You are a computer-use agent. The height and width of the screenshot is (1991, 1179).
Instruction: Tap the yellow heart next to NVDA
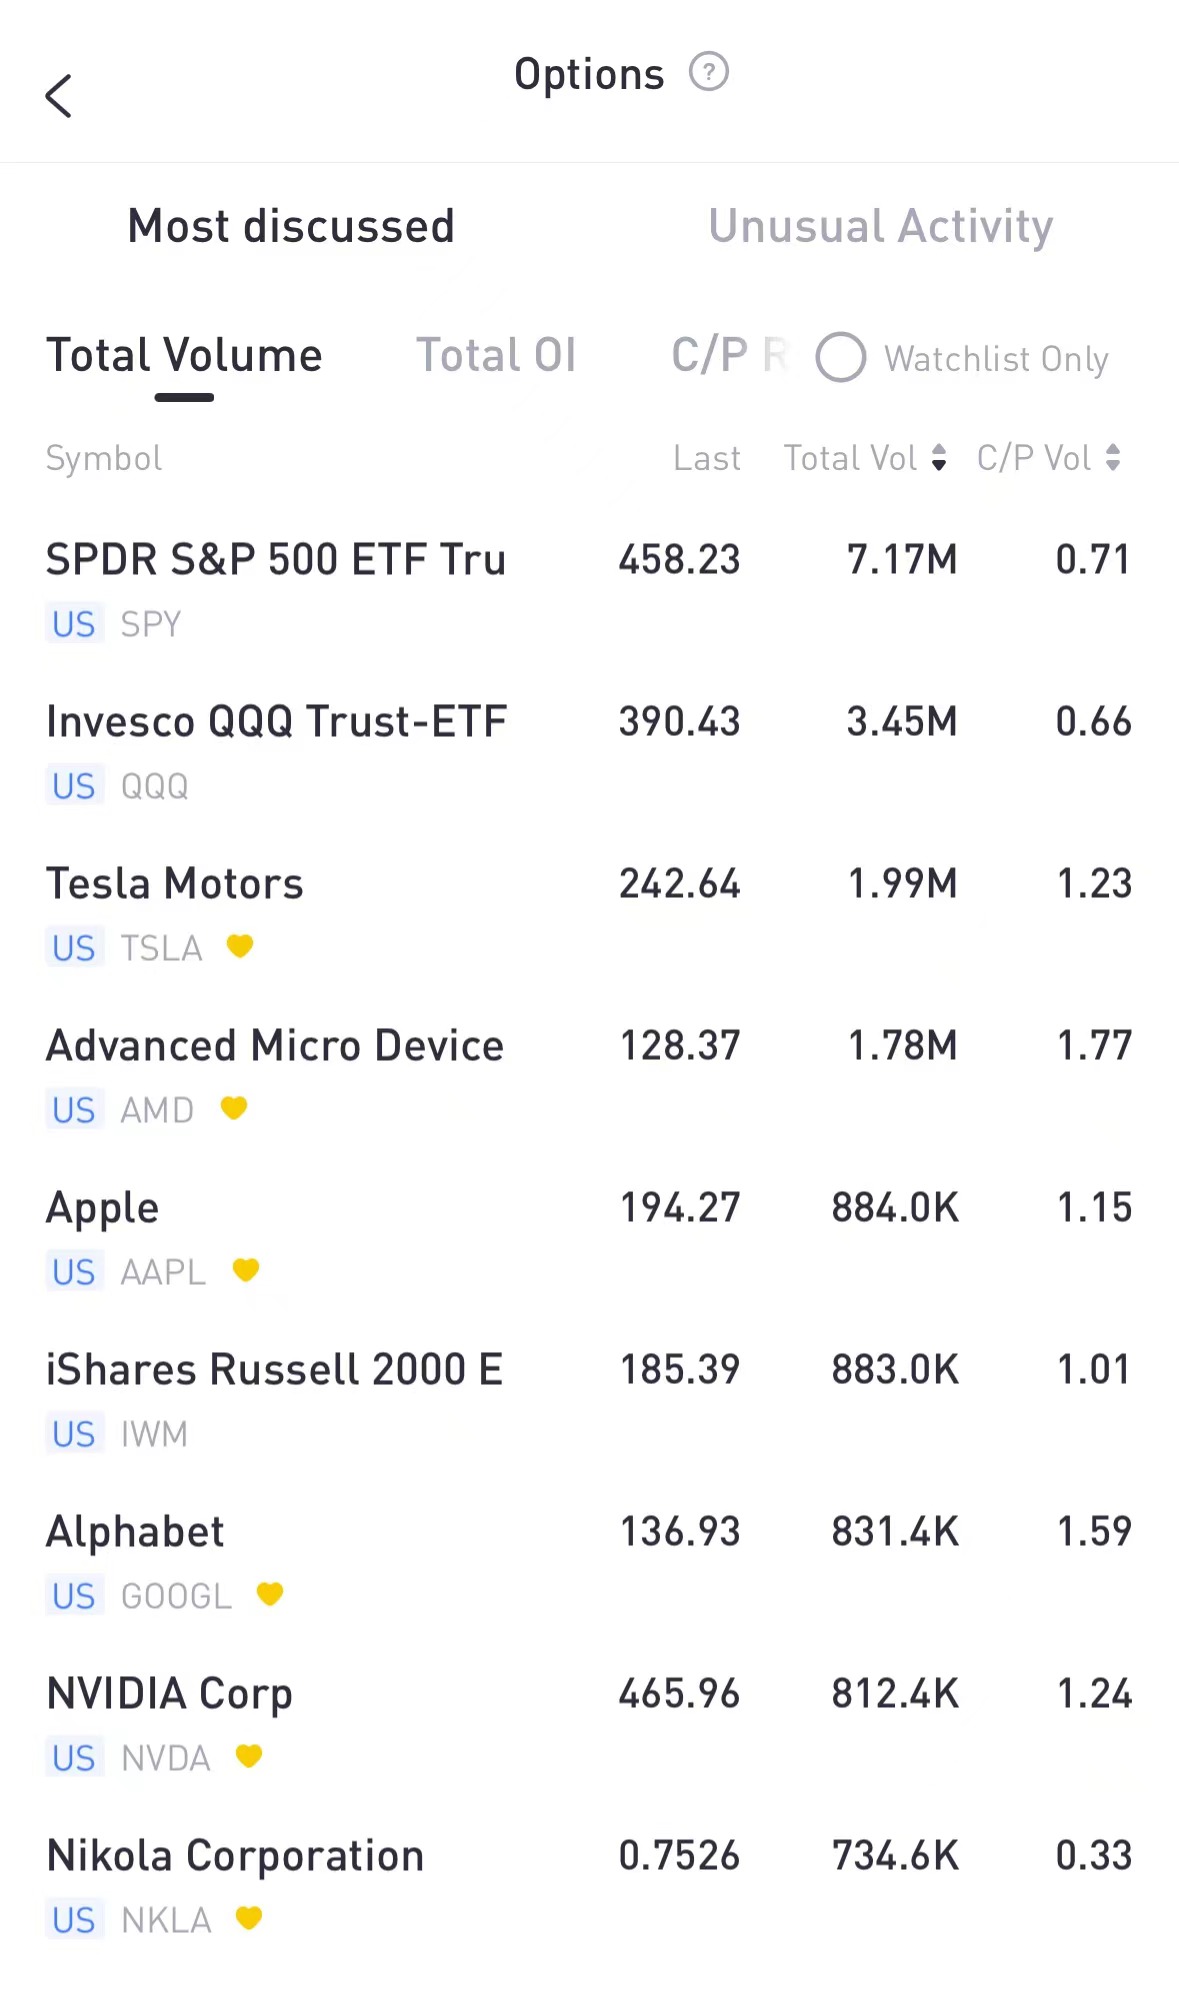point(249,1756)
